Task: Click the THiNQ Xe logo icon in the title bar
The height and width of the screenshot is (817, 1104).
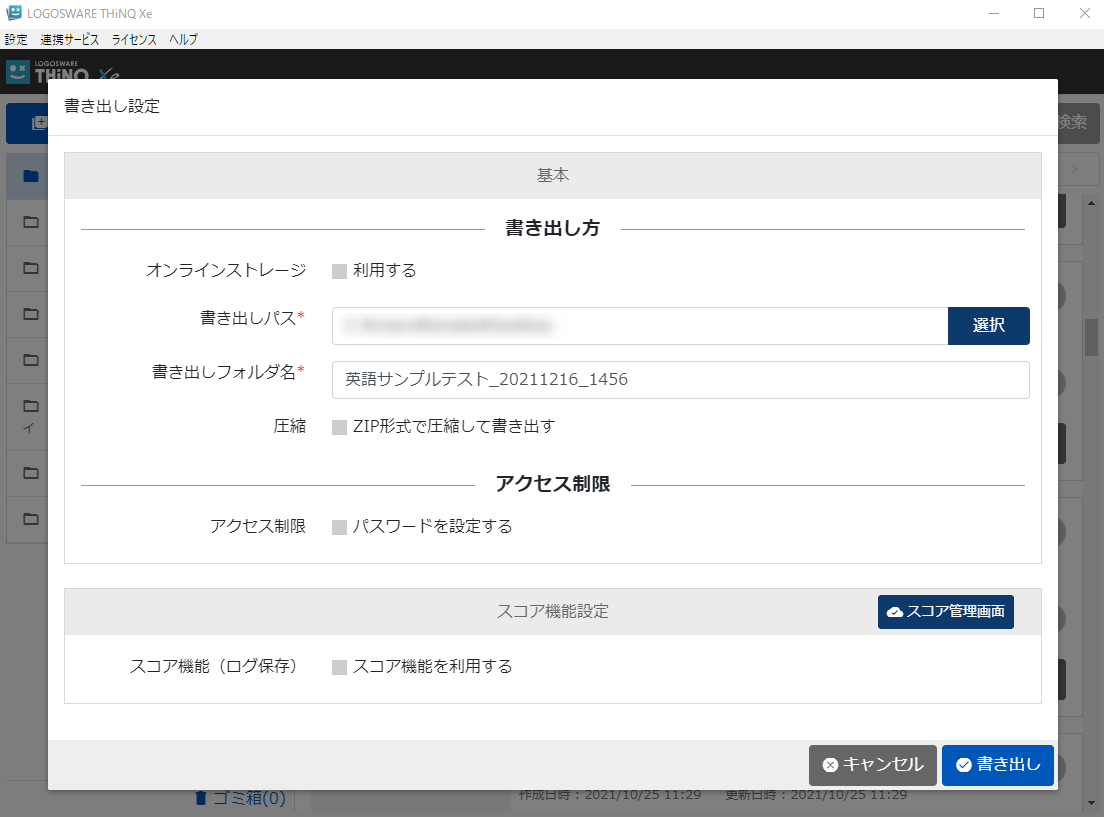Action: click(13, 13)
